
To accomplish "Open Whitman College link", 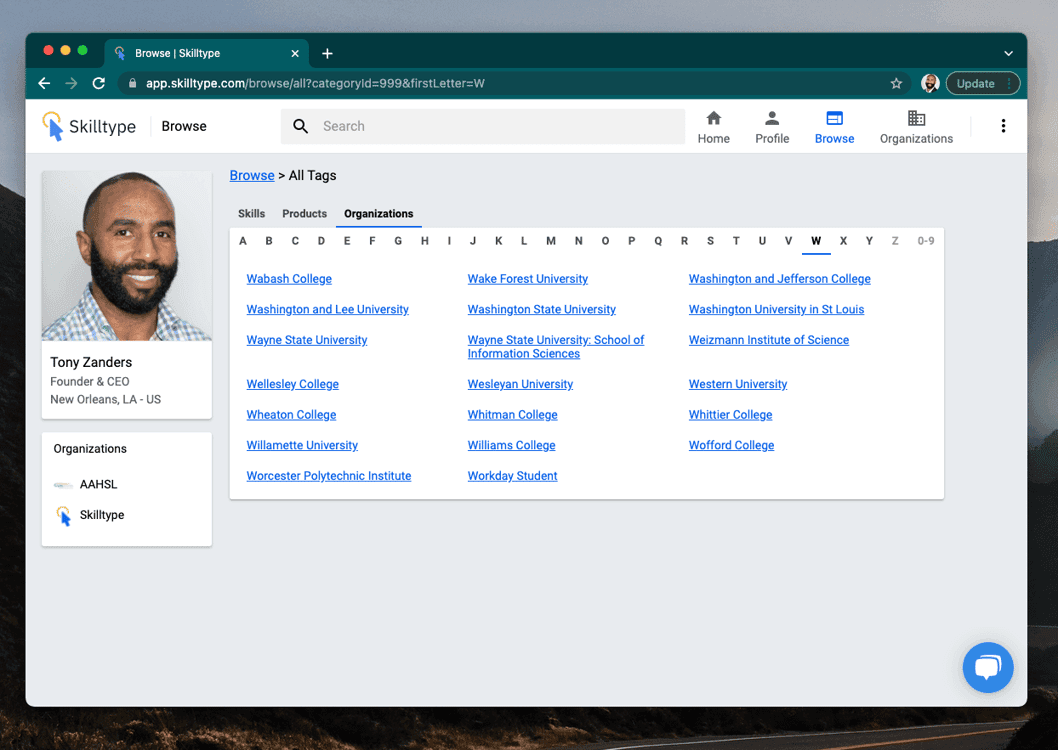I will pos(512,415).
